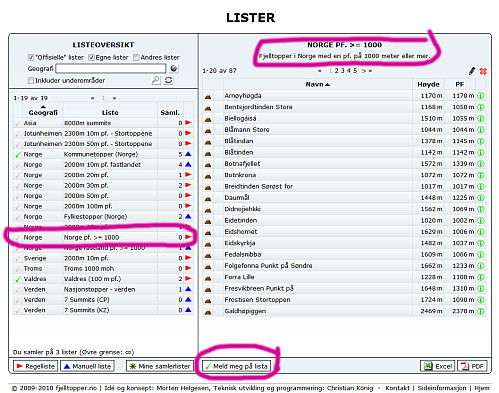Click Meld meg på lista button
Image resolution: width=499 pixels, height=393 pixels.
coord(236,366)
